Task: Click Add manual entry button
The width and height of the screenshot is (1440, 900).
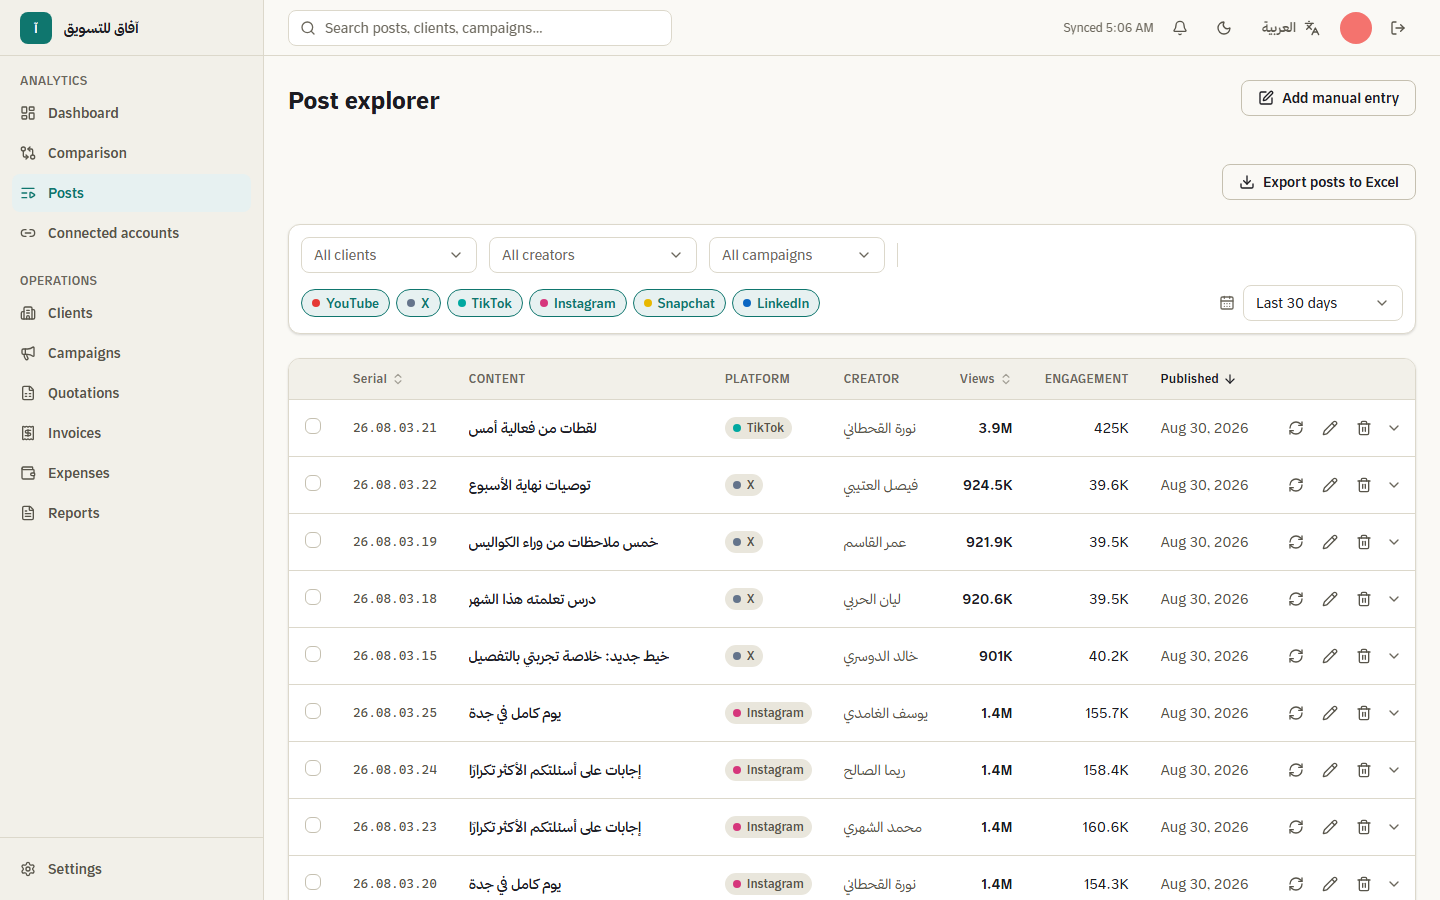Action: pyautogui.click(x=1328, y=98)
